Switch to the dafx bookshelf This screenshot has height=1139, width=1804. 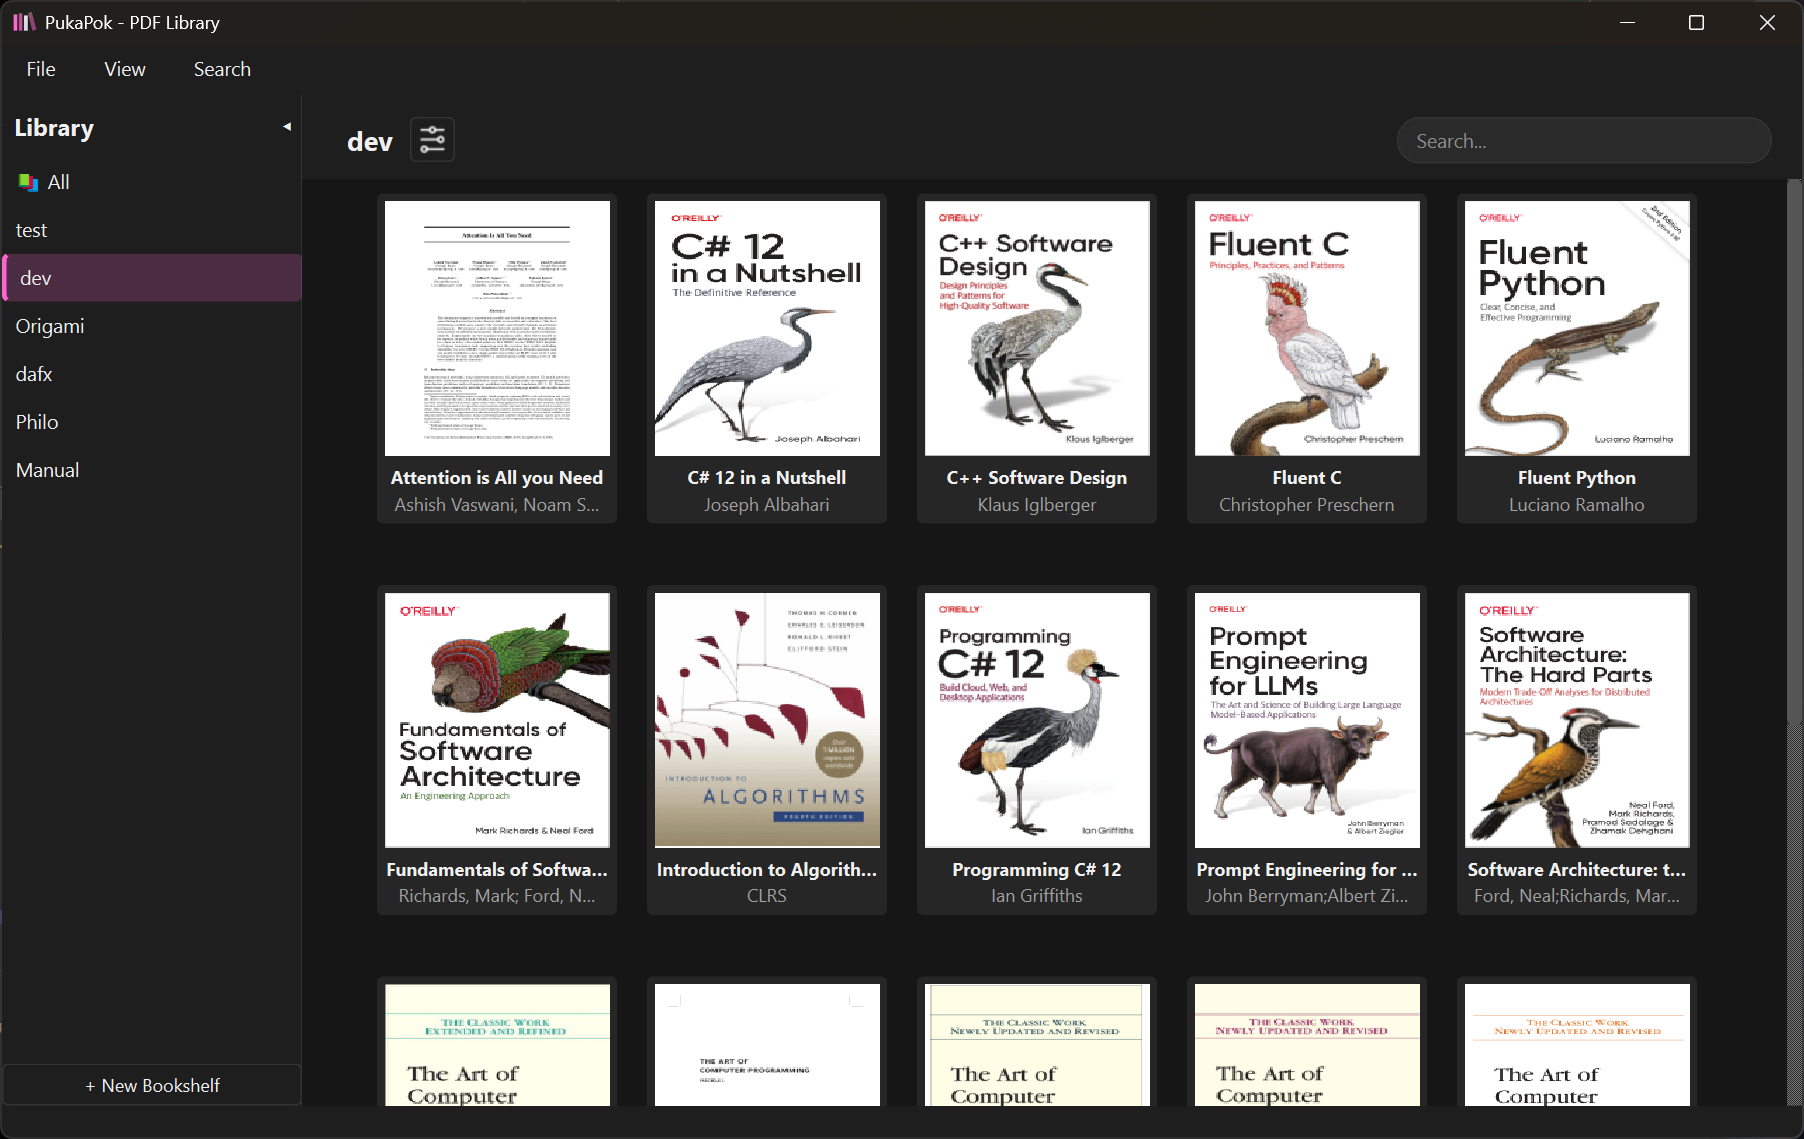click(34, 374)
